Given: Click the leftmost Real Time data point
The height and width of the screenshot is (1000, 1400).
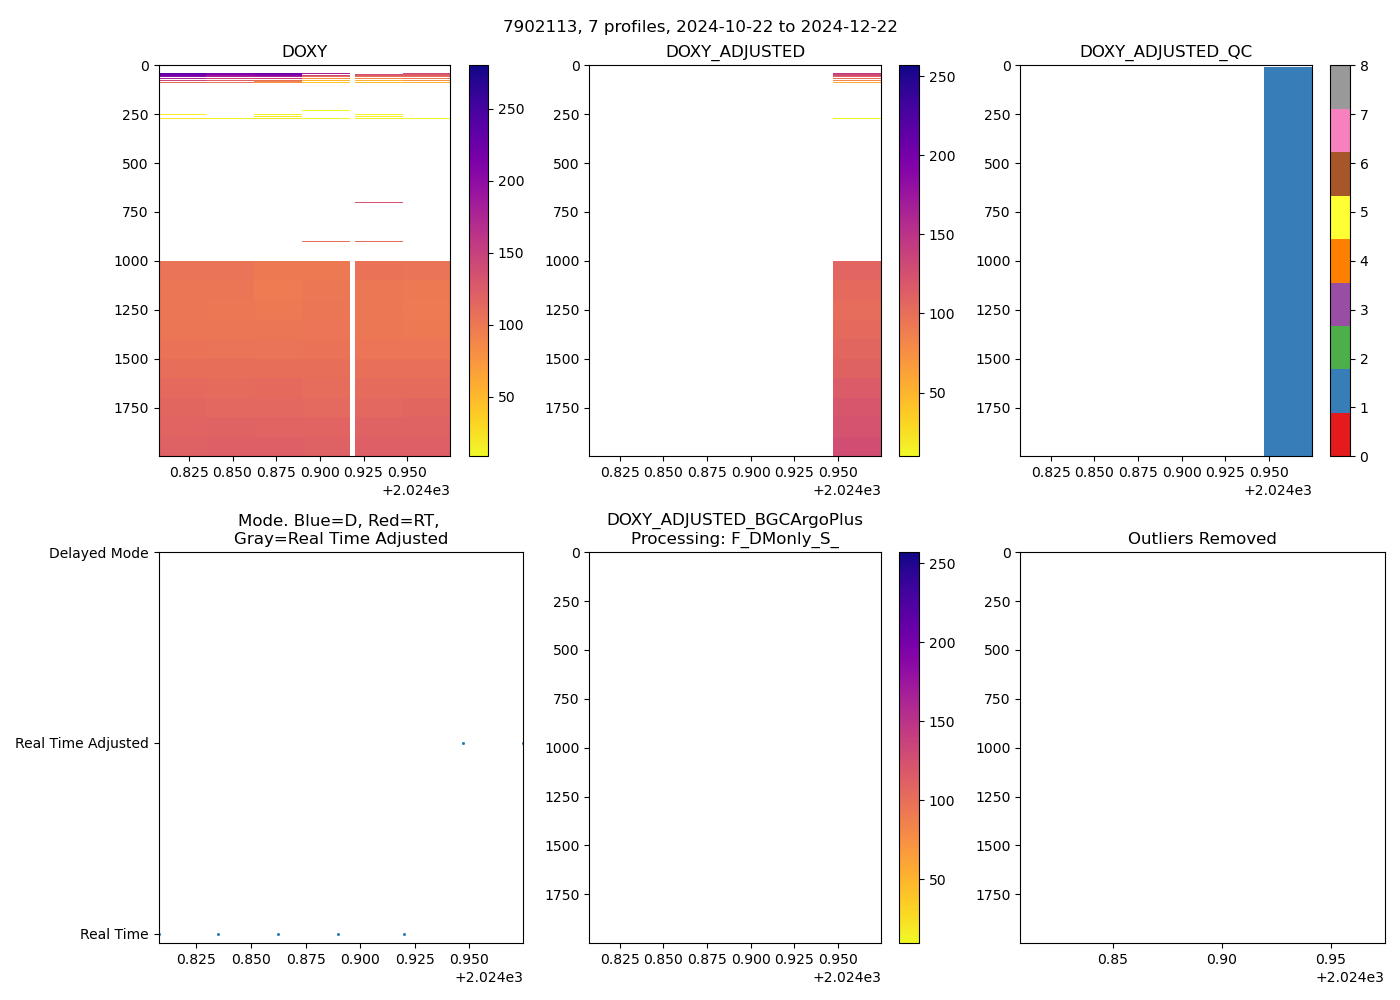Looking at the screenshot, I should point(218,934).
